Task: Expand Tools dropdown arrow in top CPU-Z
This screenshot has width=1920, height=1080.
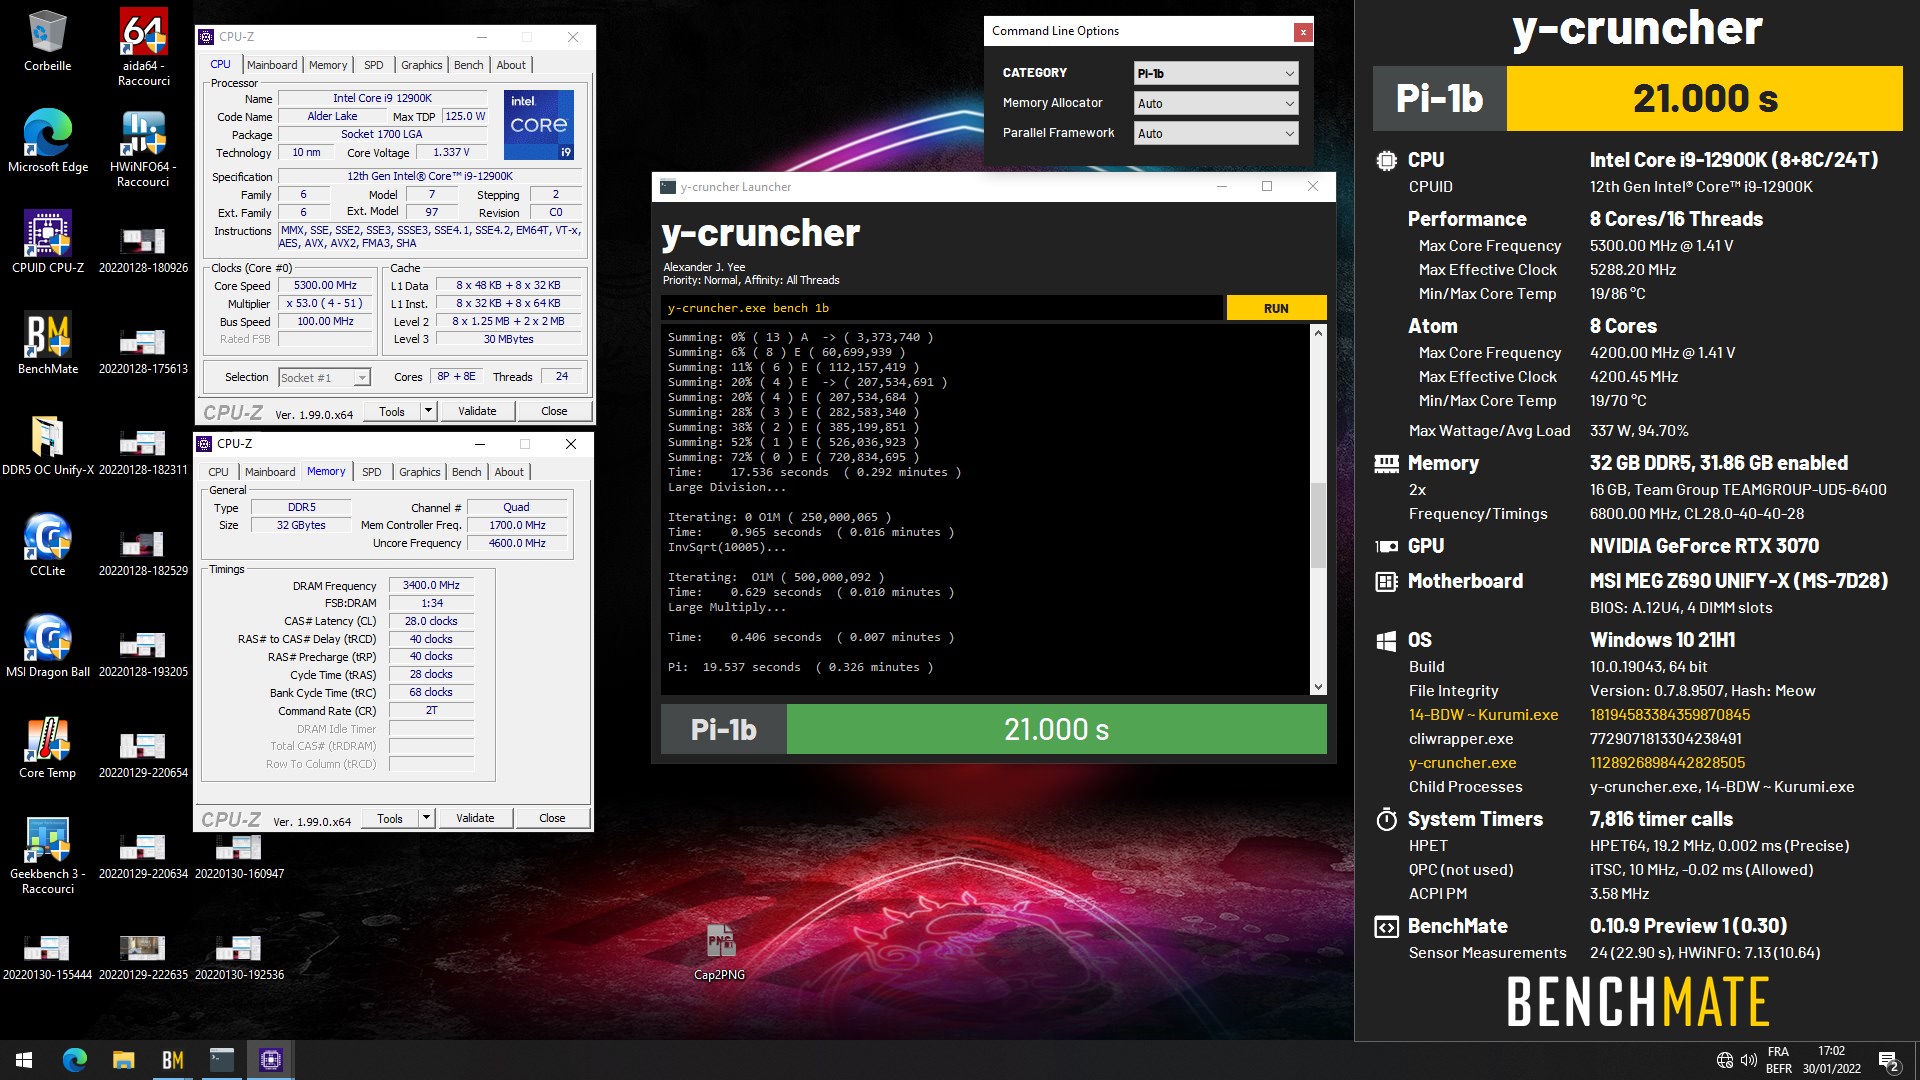Action: (x=428, y=411)
